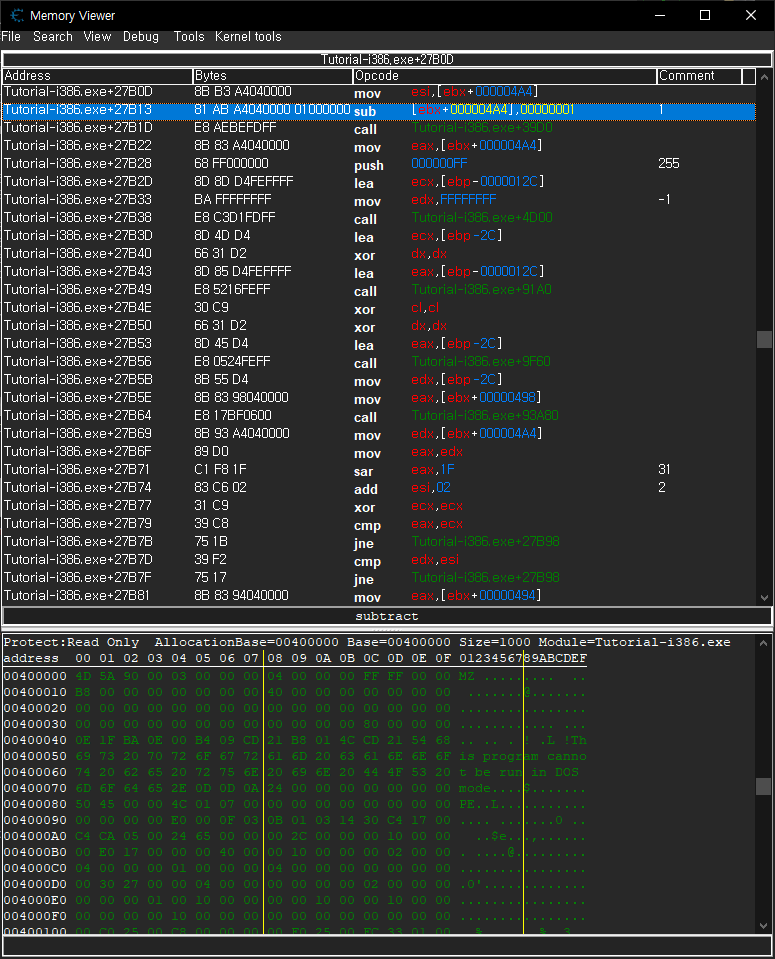Click the address header Tutorial-i386.exe+27B0D bar
Viewport: 775px width, 959px height.
click(387, 59)
